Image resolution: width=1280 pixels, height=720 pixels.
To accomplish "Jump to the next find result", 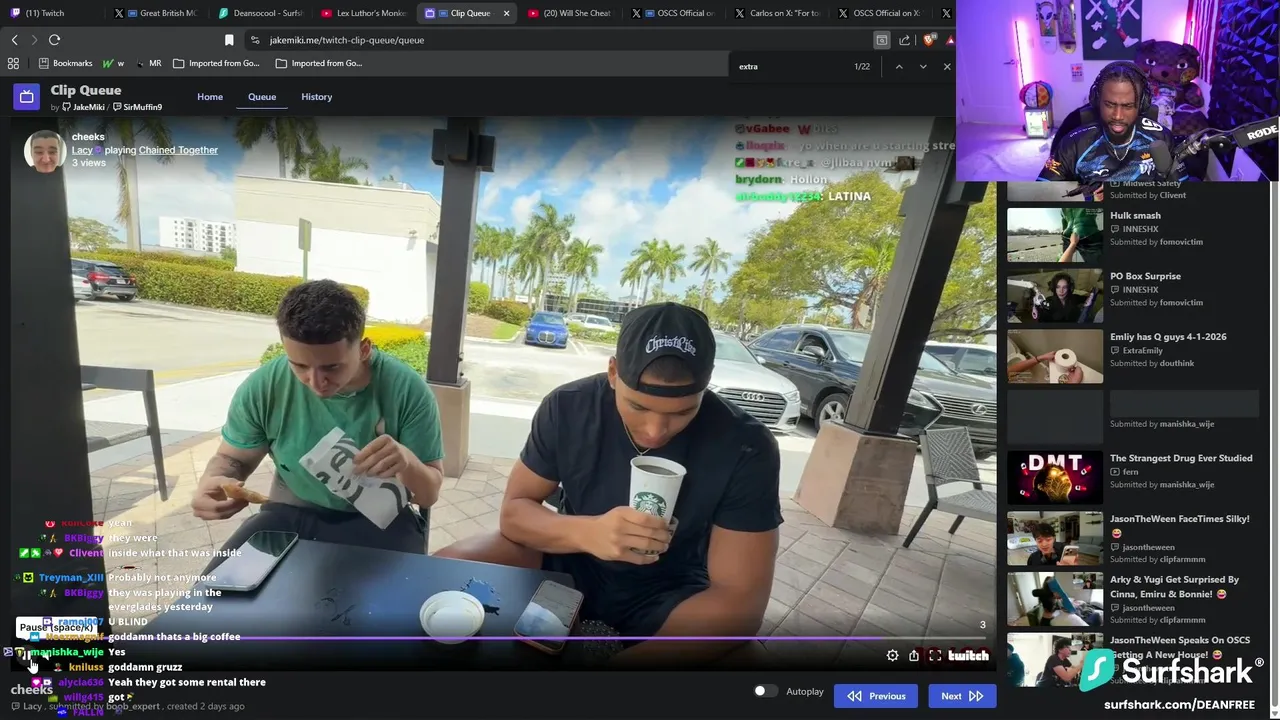I will point(922,66).
